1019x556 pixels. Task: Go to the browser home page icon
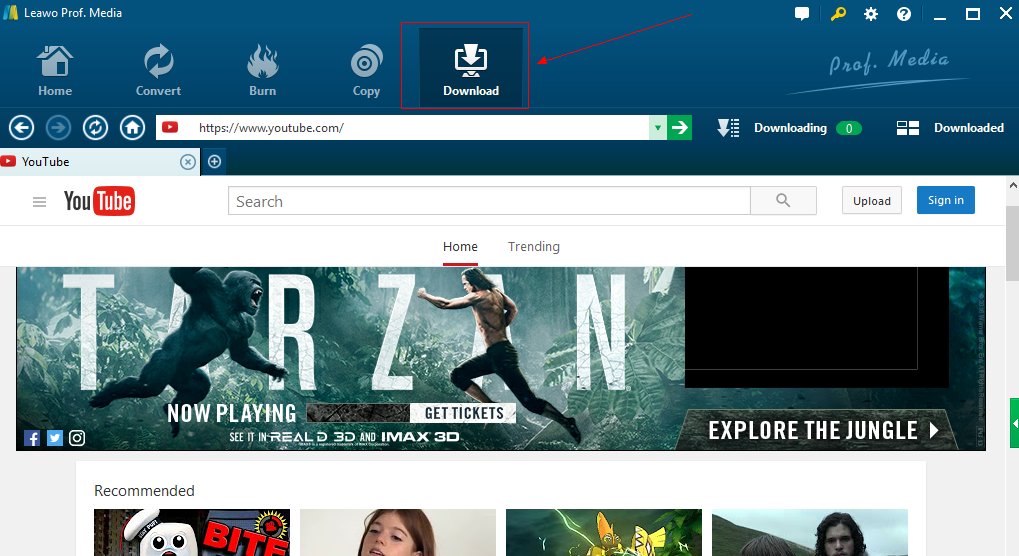(133, 127)
